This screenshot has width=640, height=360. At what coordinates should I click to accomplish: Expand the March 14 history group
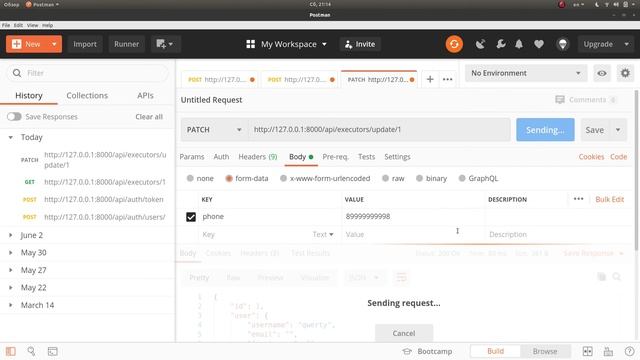click(x=11, y=305)
